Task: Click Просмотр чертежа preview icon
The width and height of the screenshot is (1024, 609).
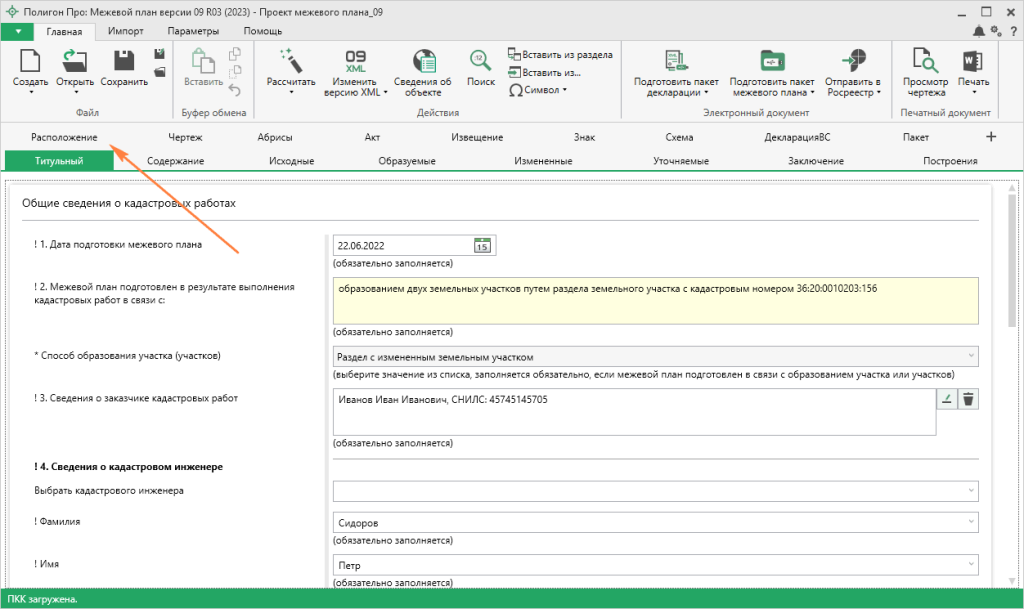Action: [925, 60]
